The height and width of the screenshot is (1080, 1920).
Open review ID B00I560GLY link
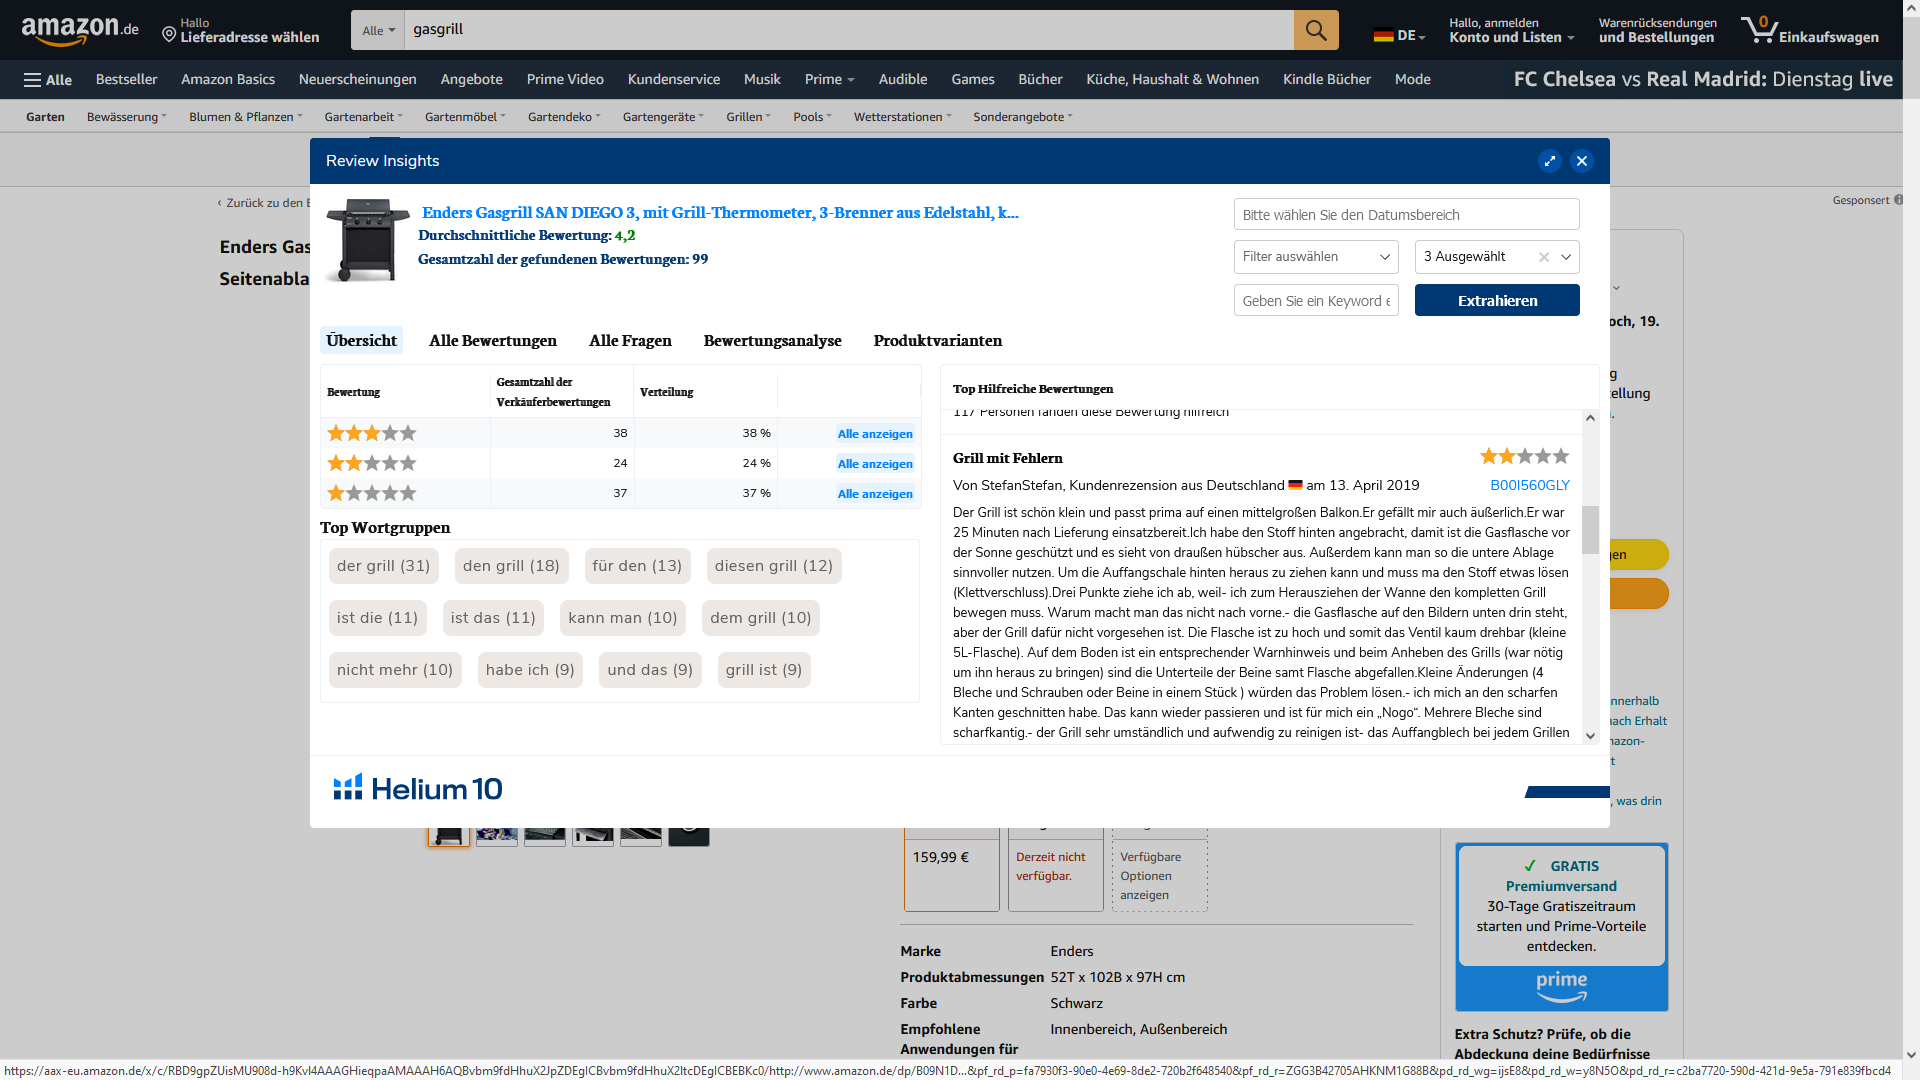pyautogui.click(x=1529, y=485)
